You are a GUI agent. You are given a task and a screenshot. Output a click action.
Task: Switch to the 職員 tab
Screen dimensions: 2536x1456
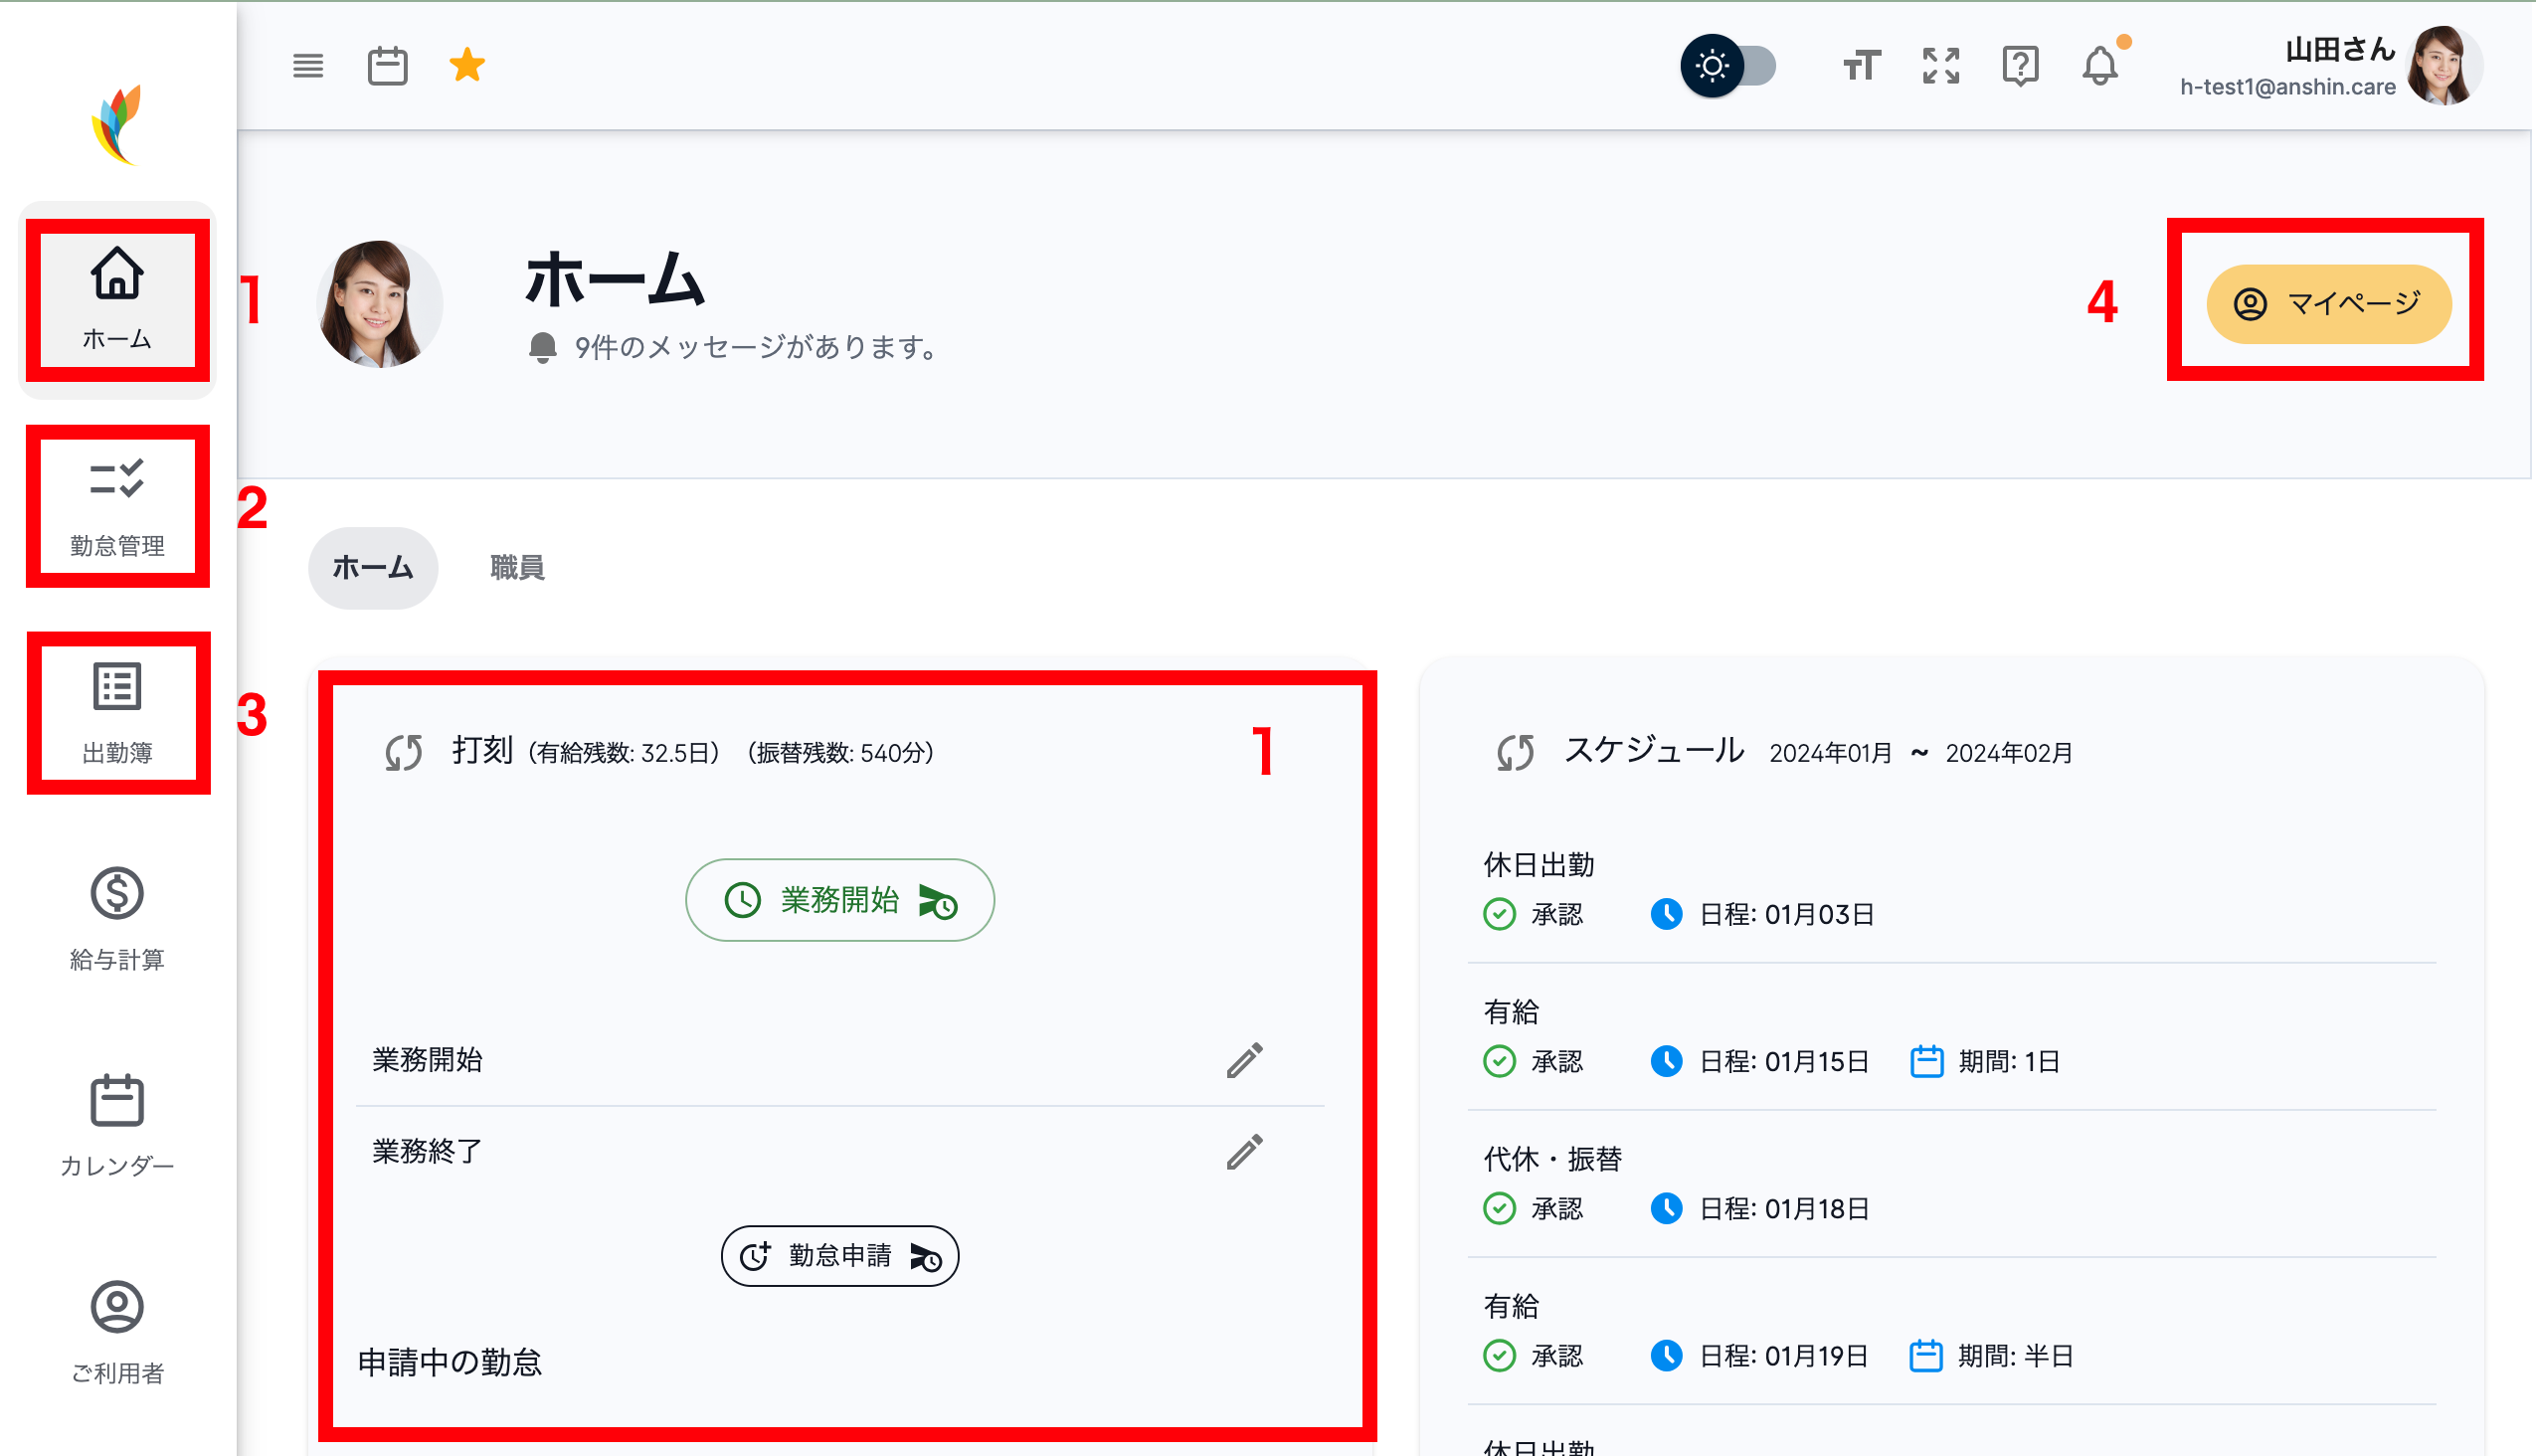point(516,567)
